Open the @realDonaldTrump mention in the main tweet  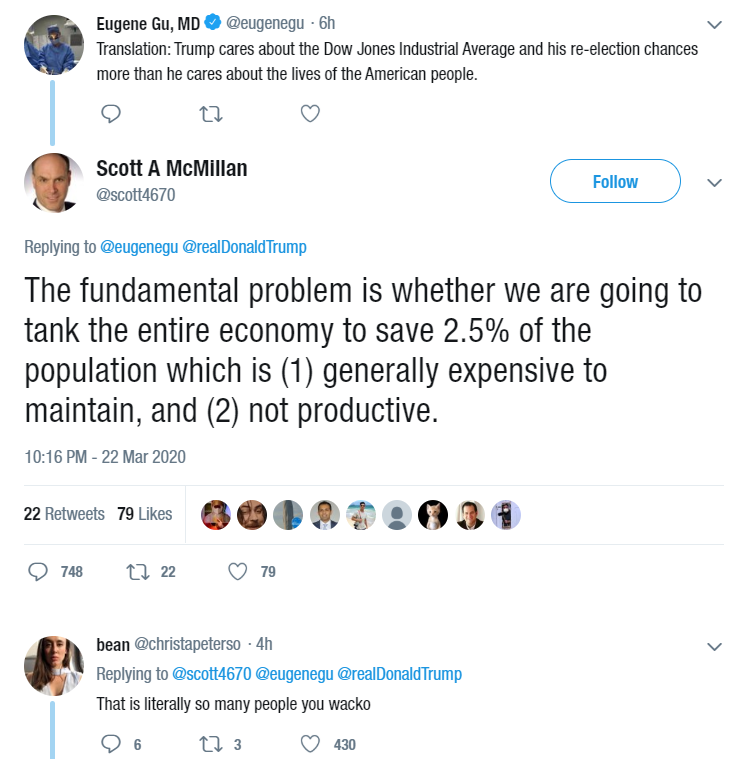pos(244,247)
